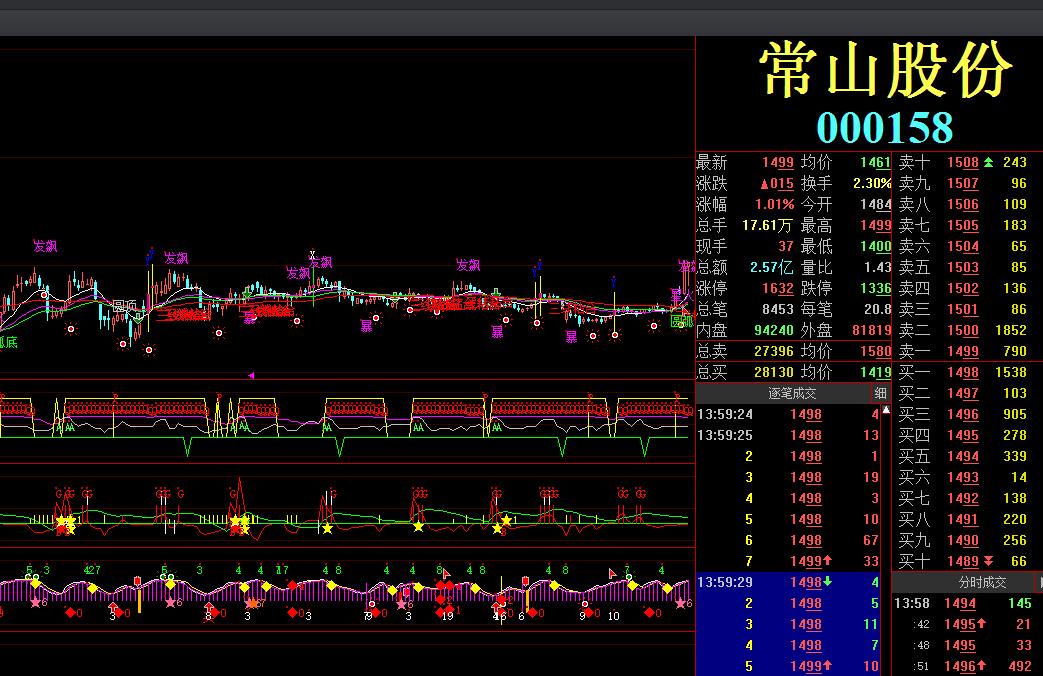
Task: Click the 涨跌 value 015
Action: [x=777, y=184]
